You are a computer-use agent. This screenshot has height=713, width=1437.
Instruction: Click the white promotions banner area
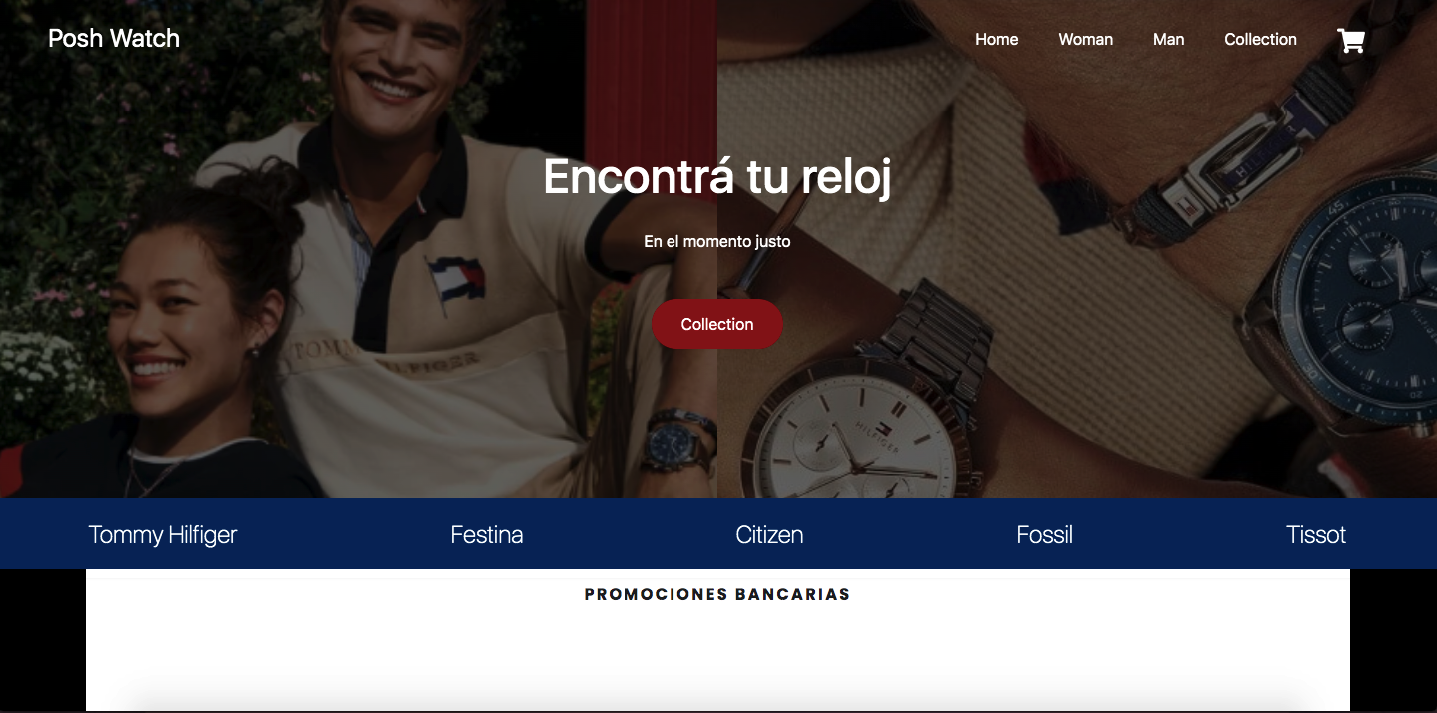coord(717,640)
